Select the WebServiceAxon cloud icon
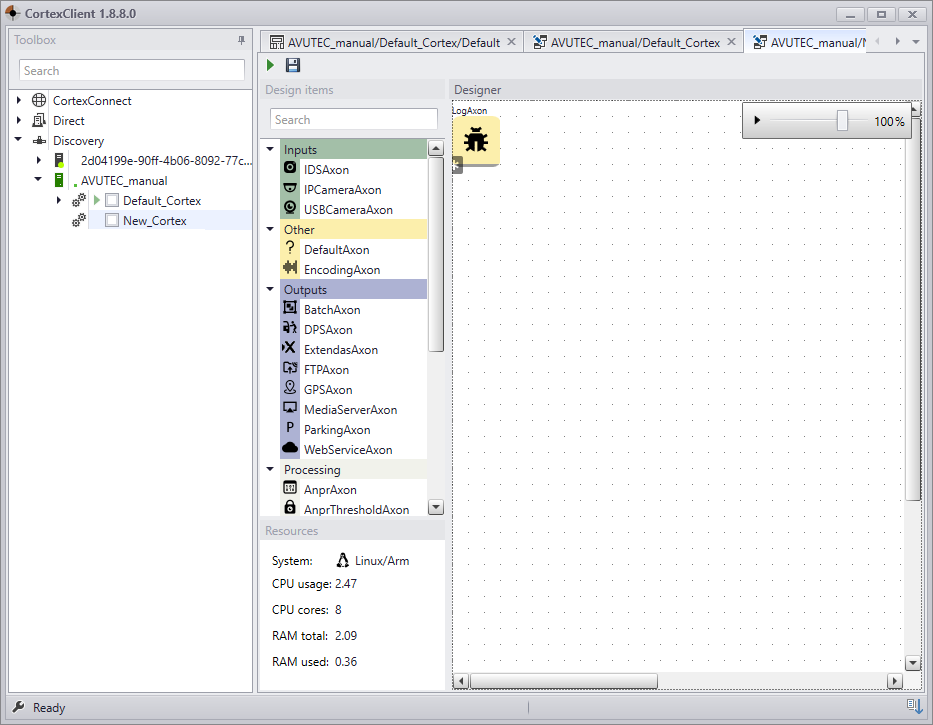The width and height of the screenshot is (933, 725). (x=290, y=448)
